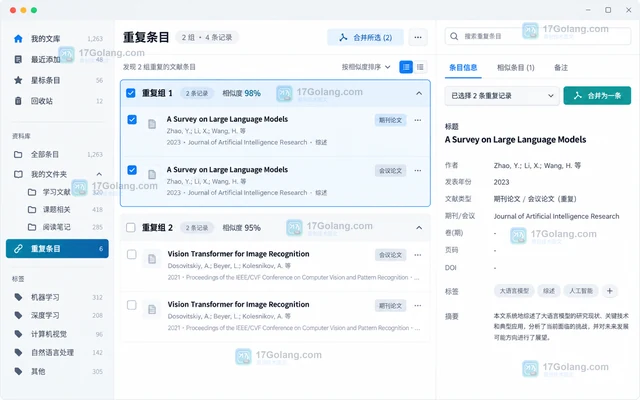The image size is (640, 400).
Task: Open more options for the 期刊论文 Vision Transformer record
Action: pos(418,305)
